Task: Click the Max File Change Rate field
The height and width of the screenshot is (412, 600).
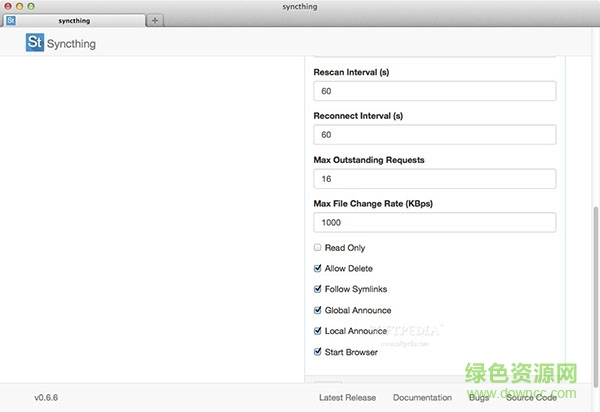Action: click(x=435, y=222)
